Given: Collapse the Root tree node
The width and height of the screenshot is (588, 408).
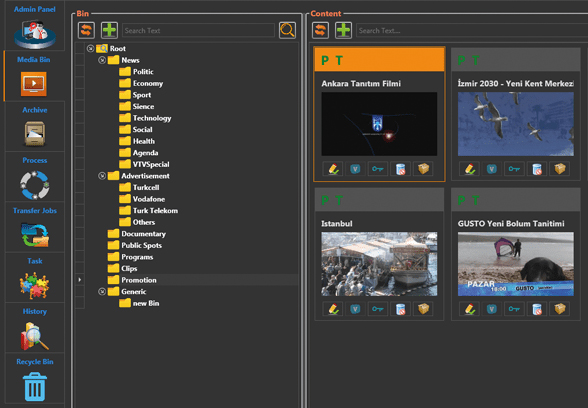Looking at the screenshot, I should click(90, 48).
